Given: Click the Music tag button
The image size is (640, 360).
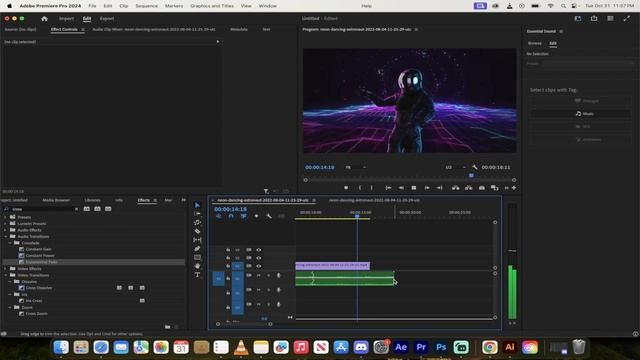Looking at the screenshot, I should pyautogui.click(x=580, y=113).
